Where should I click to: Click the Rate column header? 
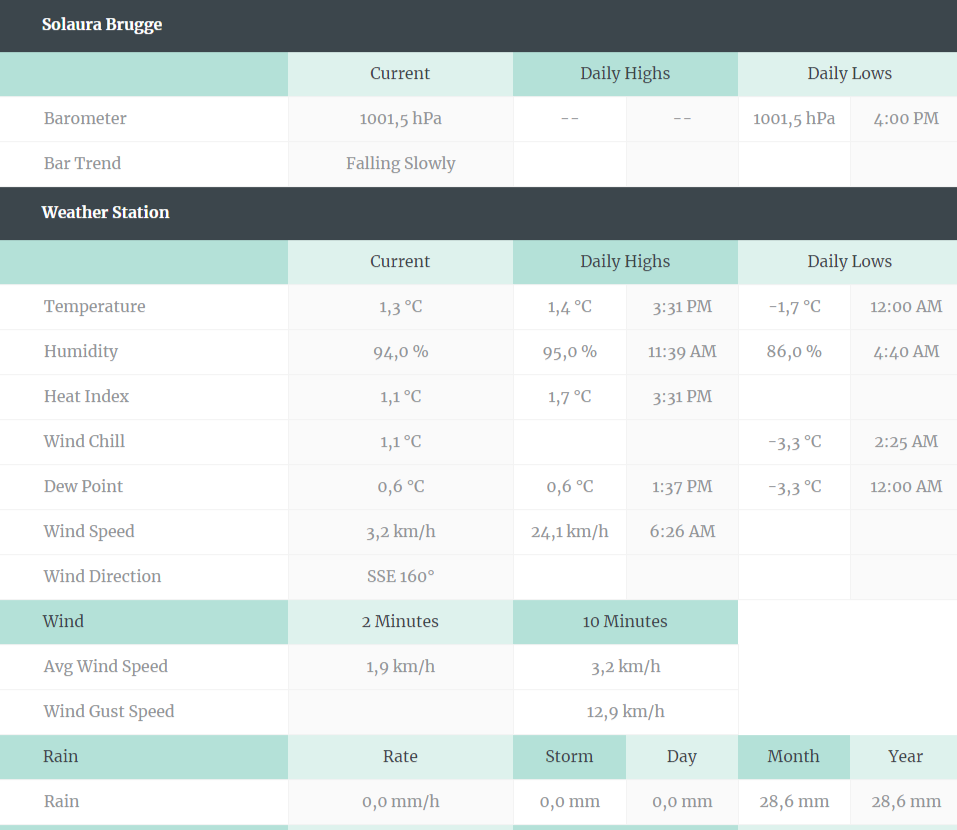400,756
